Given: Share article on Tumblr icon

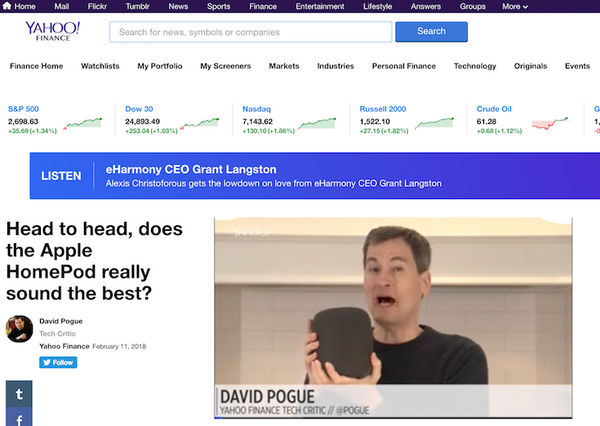Looking at the screenshot, I should click(20, 393).
